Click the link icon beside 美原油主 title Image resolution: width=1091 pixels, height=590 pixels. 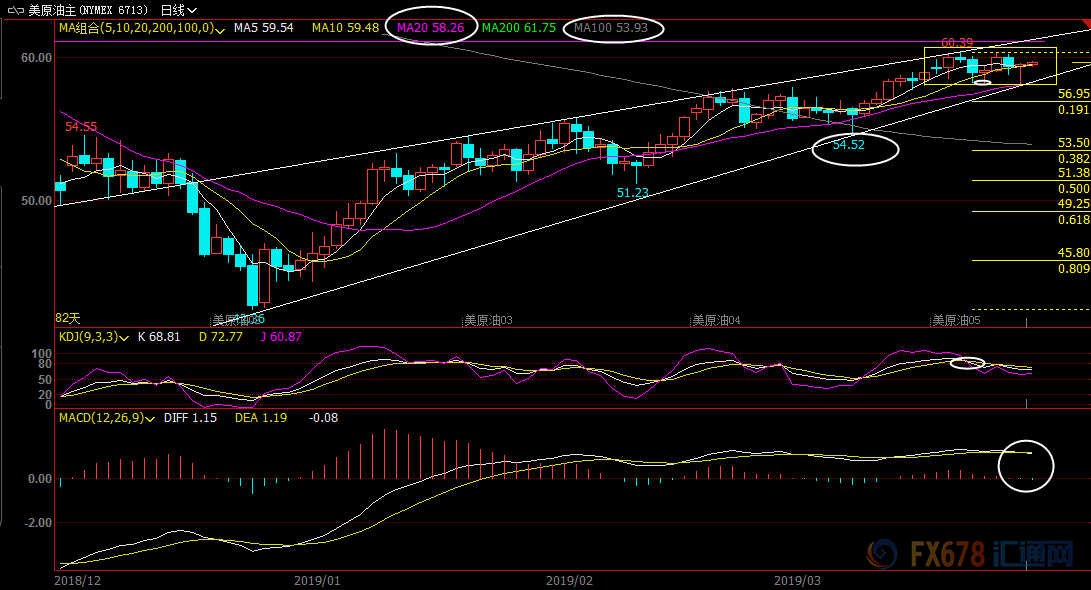point(13,9)
